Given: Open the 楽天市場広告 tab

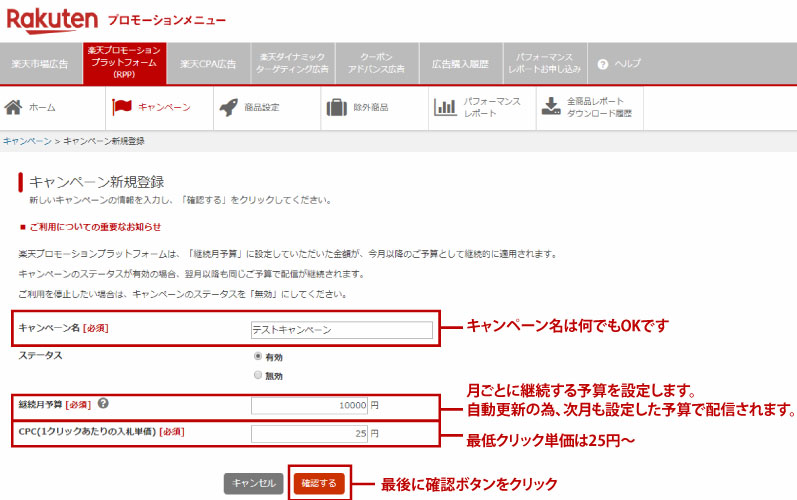Looking at the screenshot, I should (x=40, y=64).
